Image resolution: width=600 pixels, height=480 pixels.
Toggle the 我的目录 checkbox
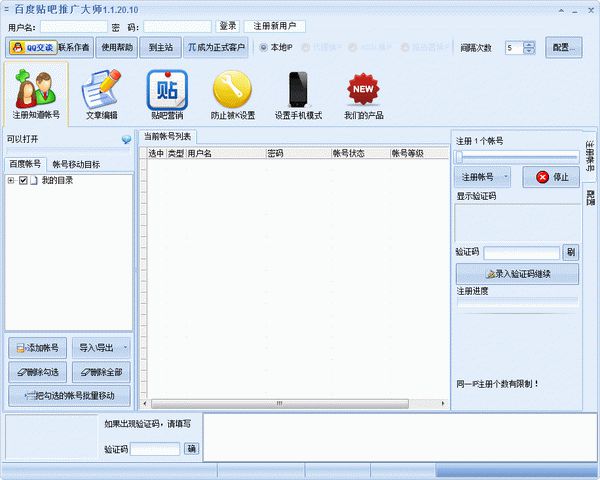pyautogui.click(x=22, y=181)
